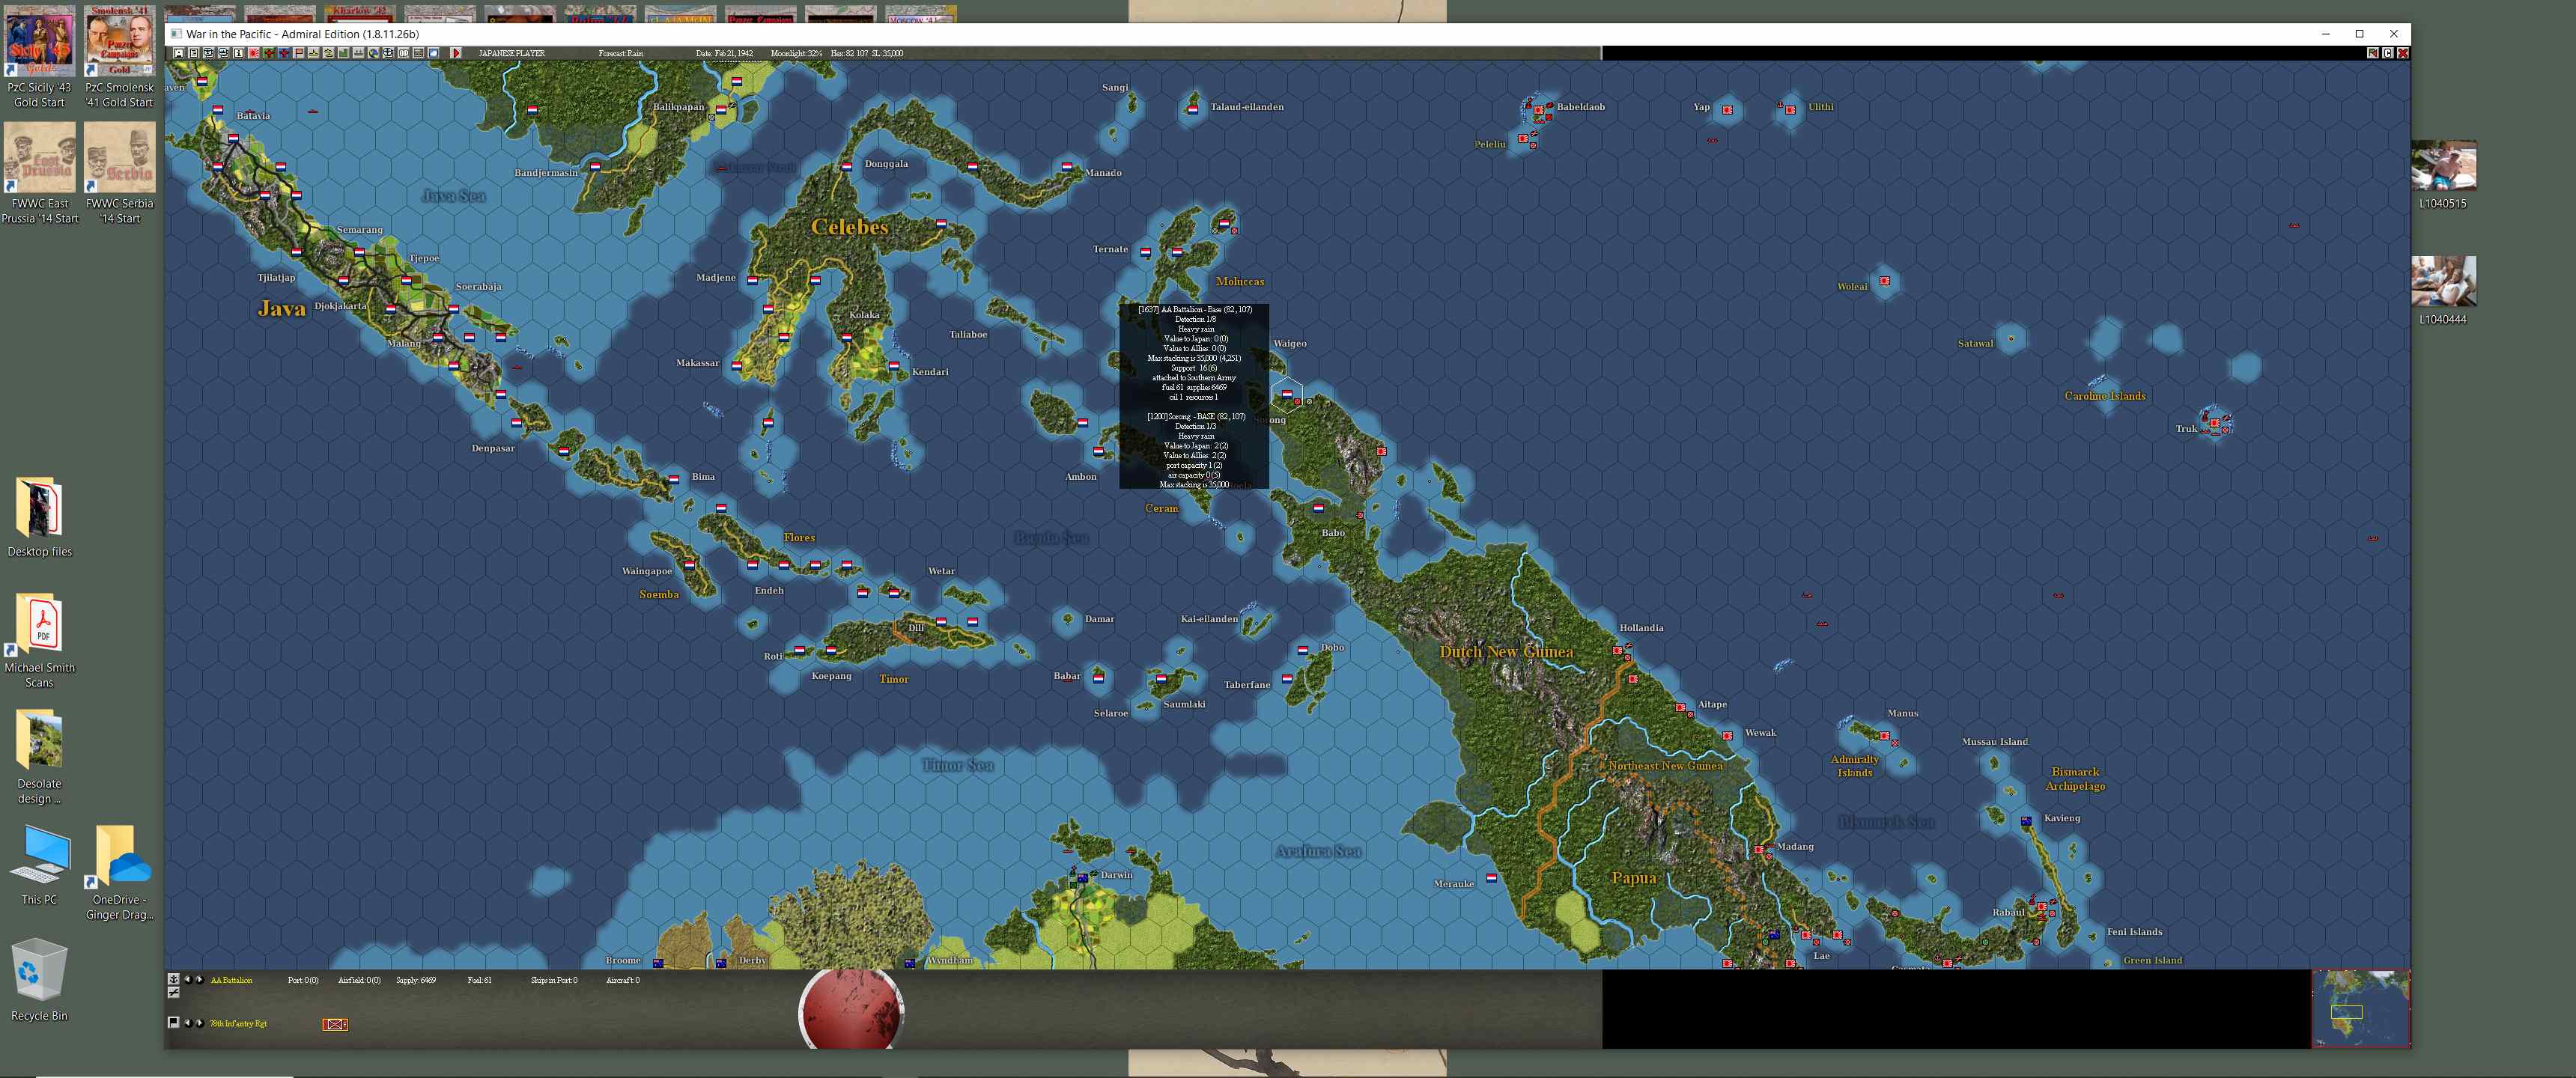Screen dimensions: 2576x1078
Task: Click the Darwin base marker
Action: pos(1082,878)
